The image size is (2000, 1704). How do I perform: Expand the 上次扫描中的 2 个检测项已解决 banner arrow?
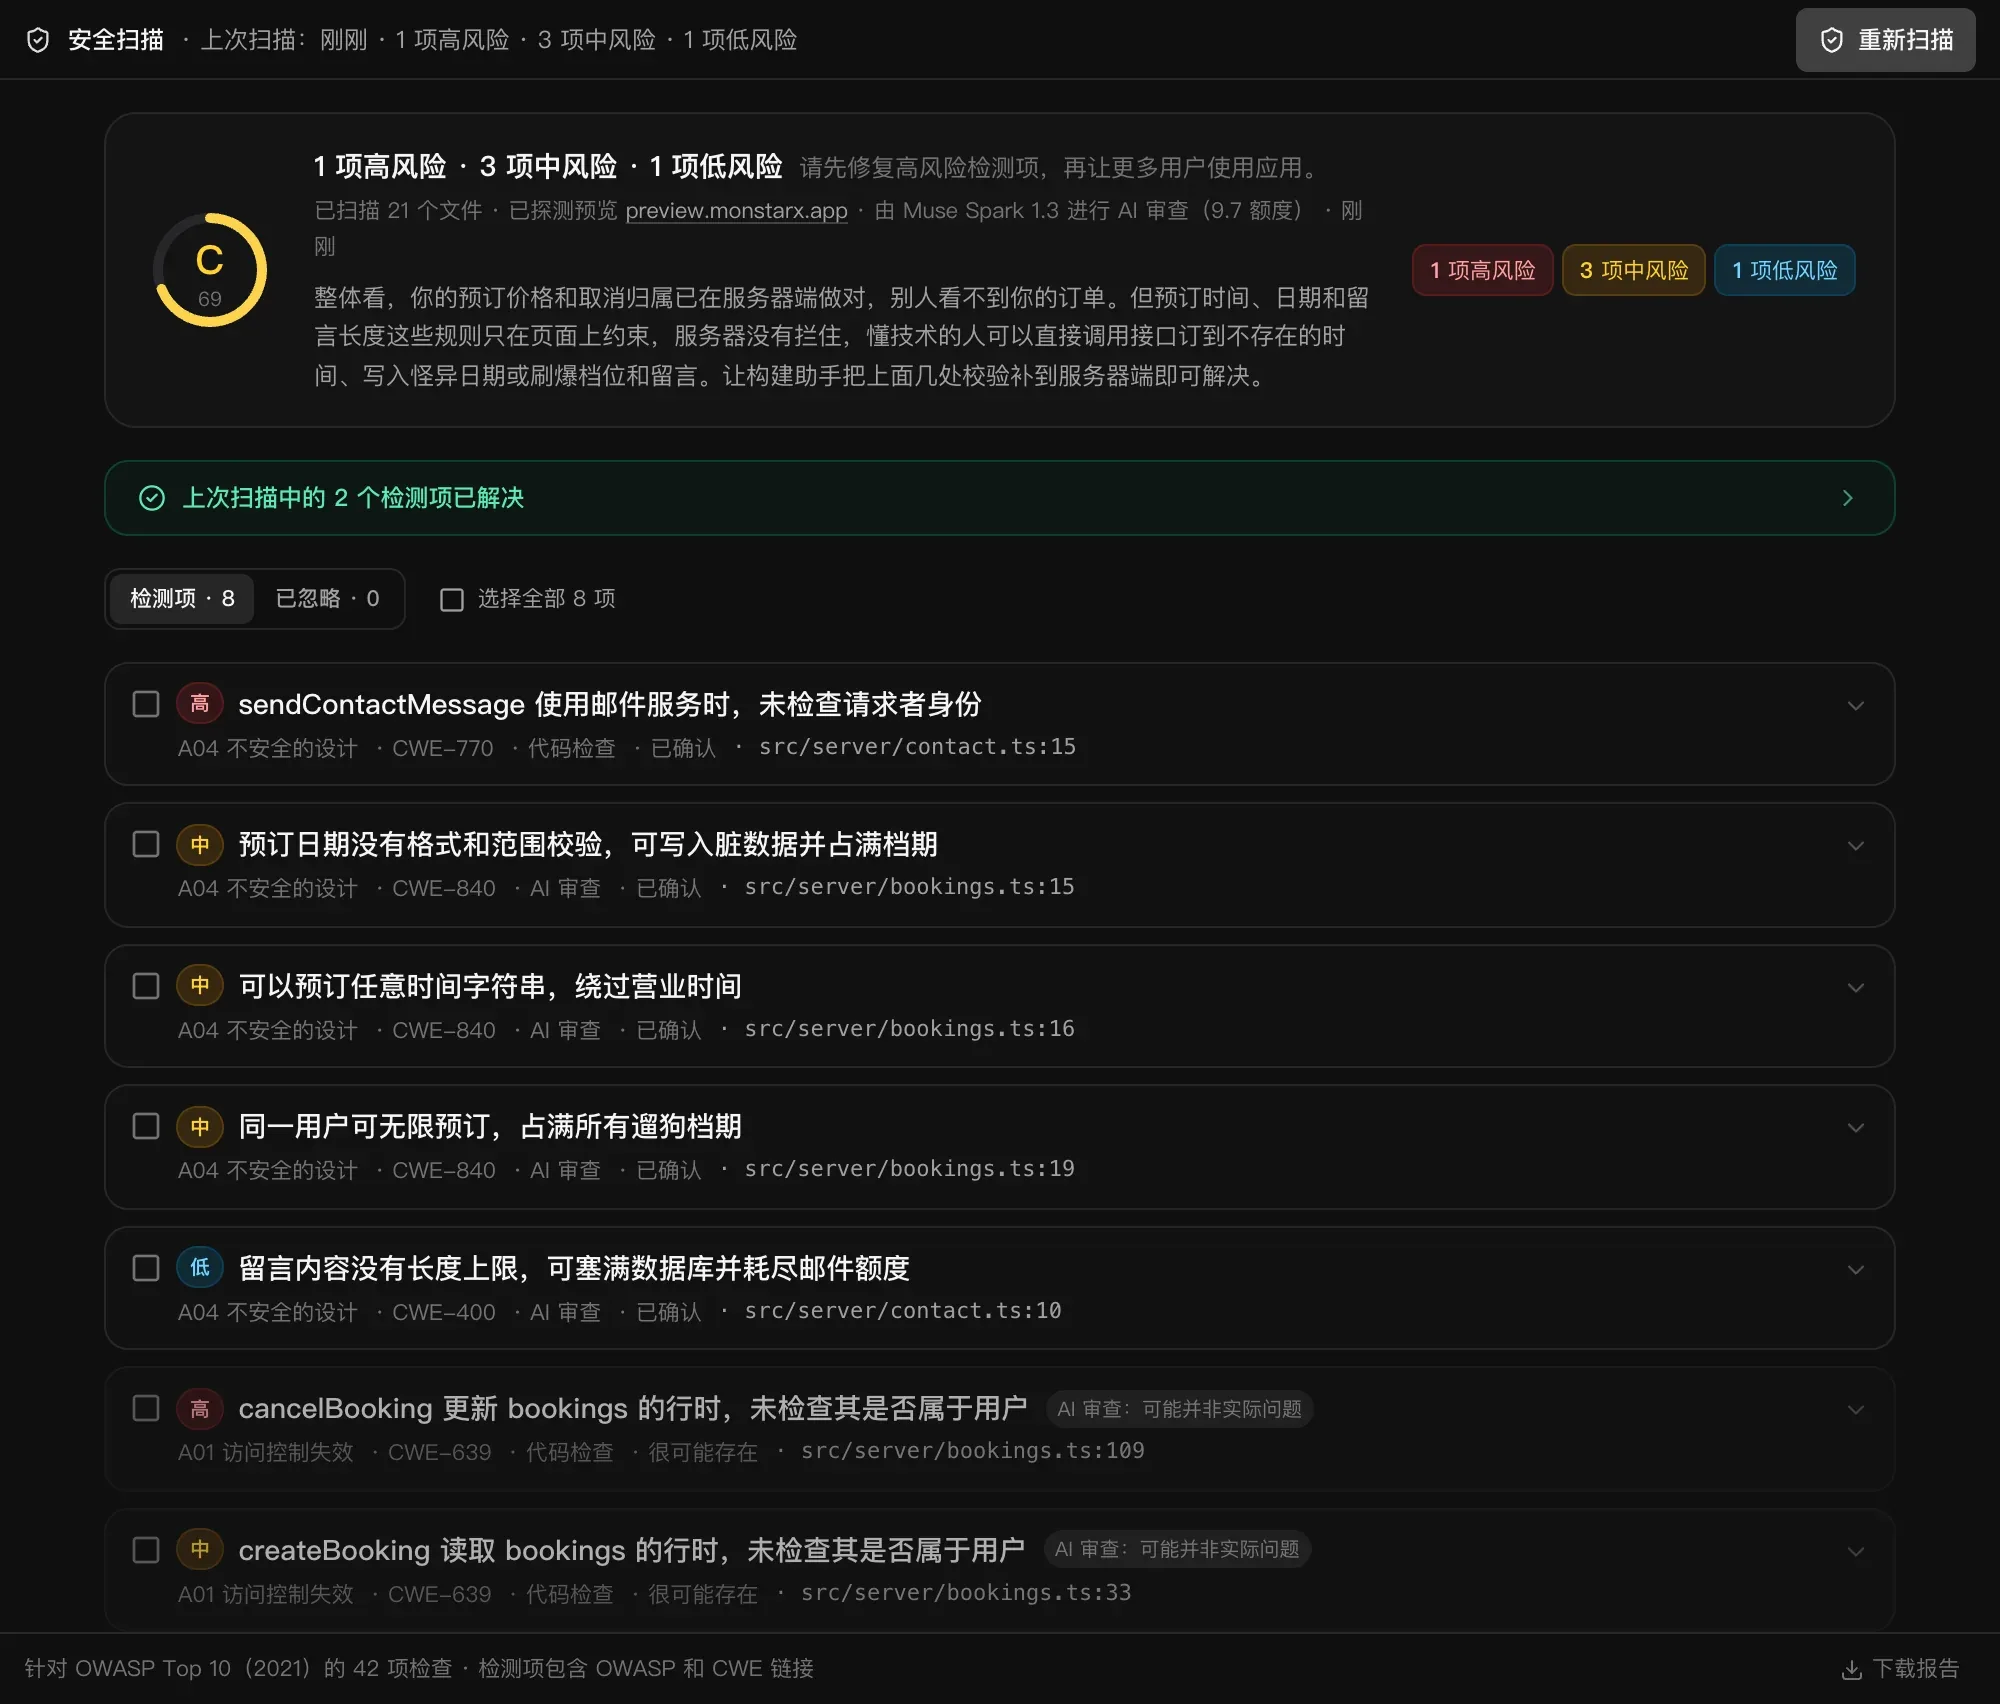(x=1847, y=498)
